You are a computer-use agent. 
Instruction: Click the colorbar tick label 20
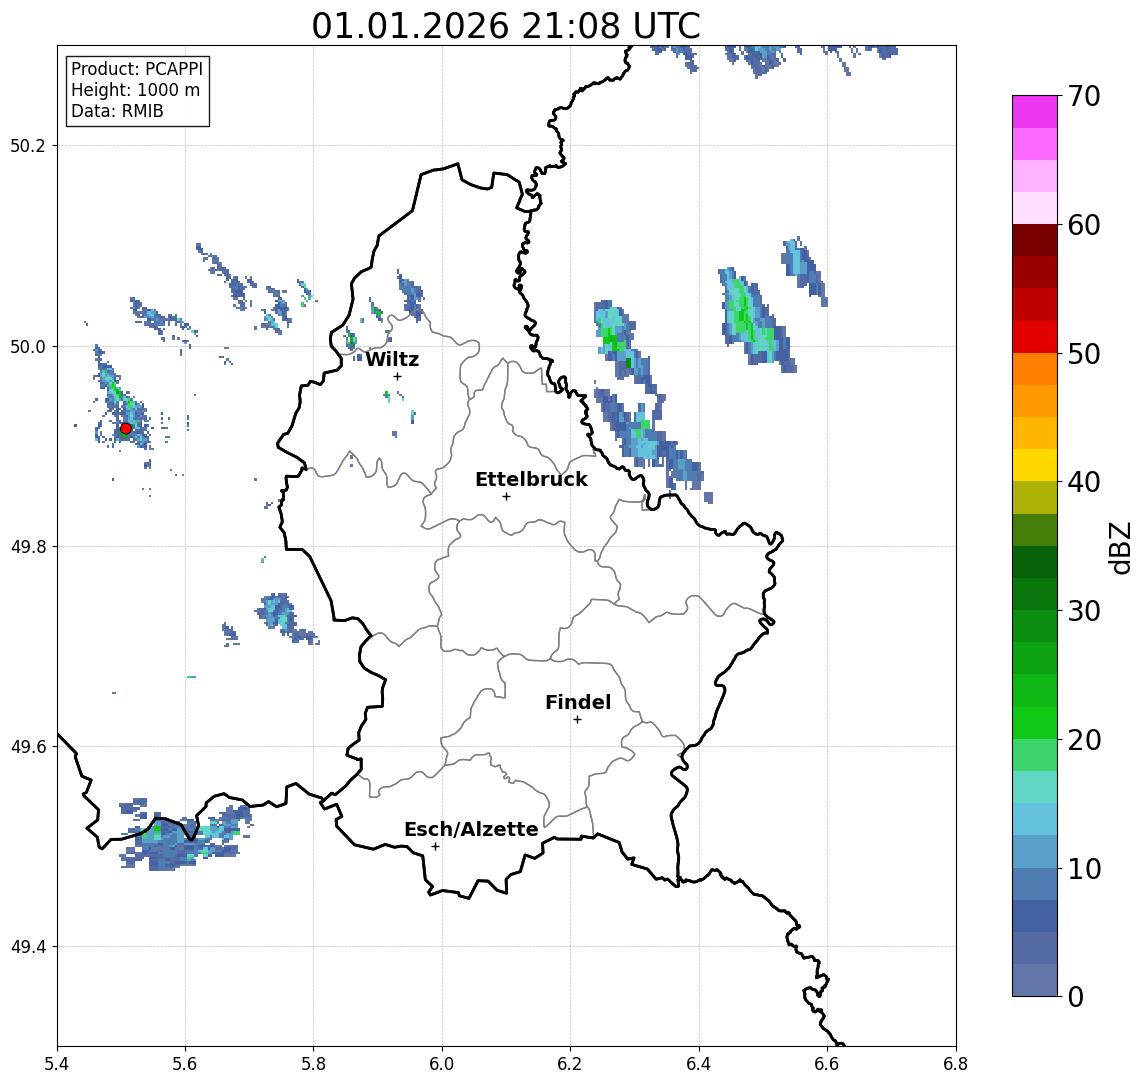(1084, 739)
